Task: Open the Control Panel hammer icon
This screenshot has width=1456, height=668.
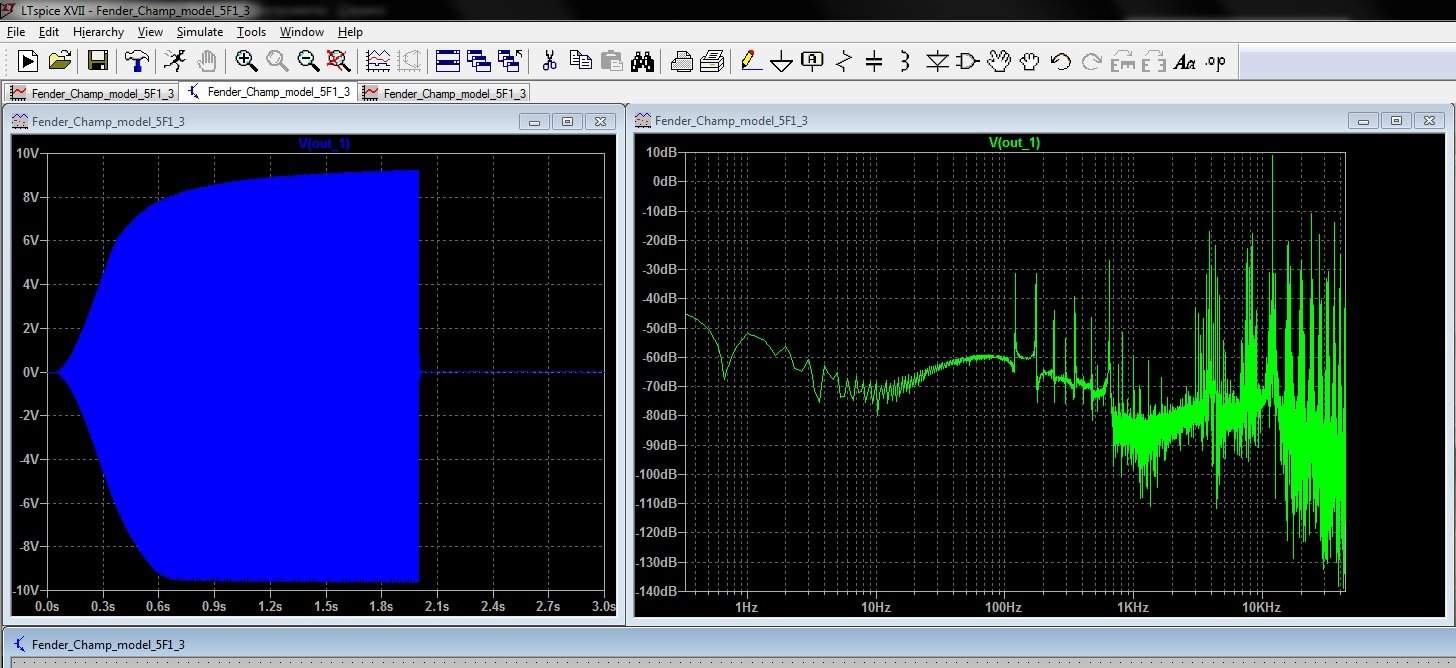Action: 136,62
